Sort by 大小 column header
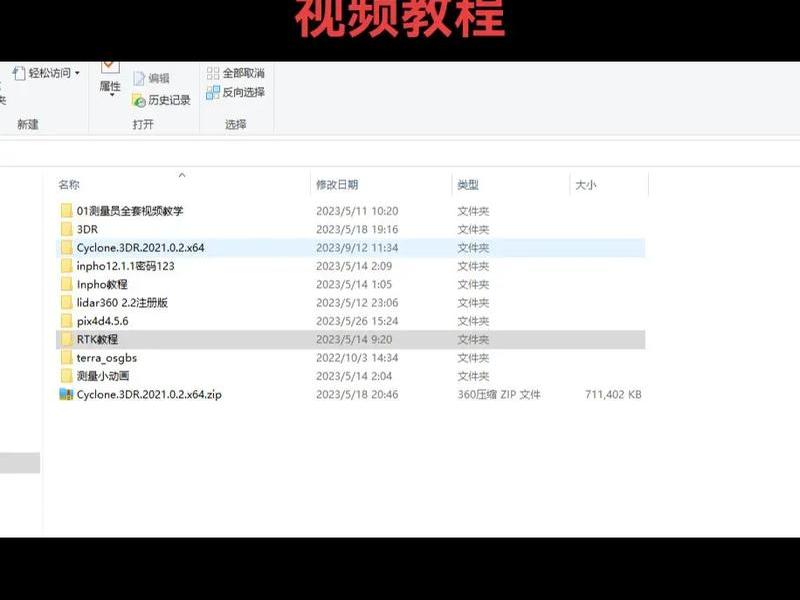Viewport: 800px width, 600px height. point(586,185)
